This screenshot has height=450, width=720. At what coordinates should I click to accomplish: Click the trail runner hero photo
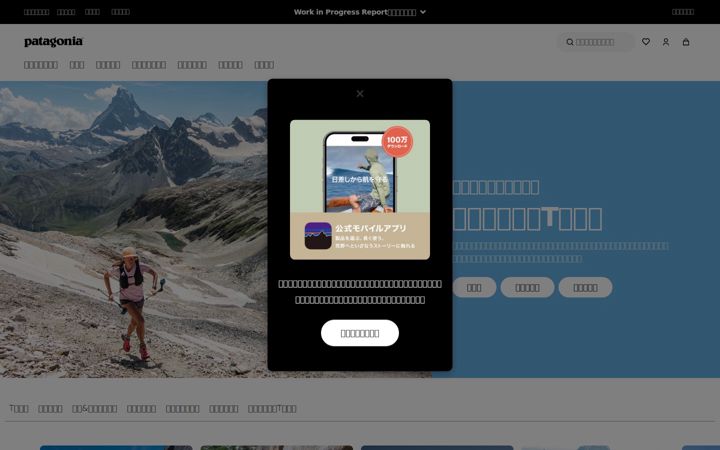(x=133, y=230)
